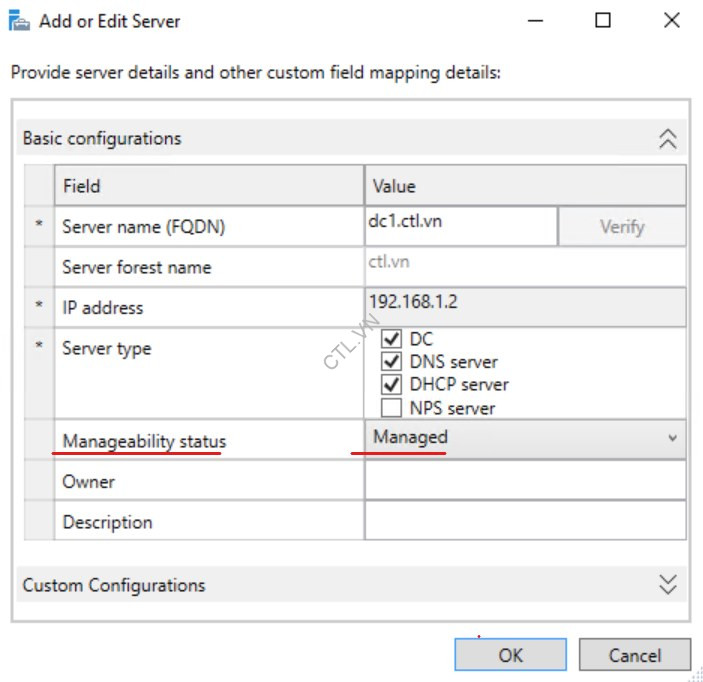Close the Add or Edit Server dialog
The width and height of the screenshot is (703, 682).
[x=671, y=20]
